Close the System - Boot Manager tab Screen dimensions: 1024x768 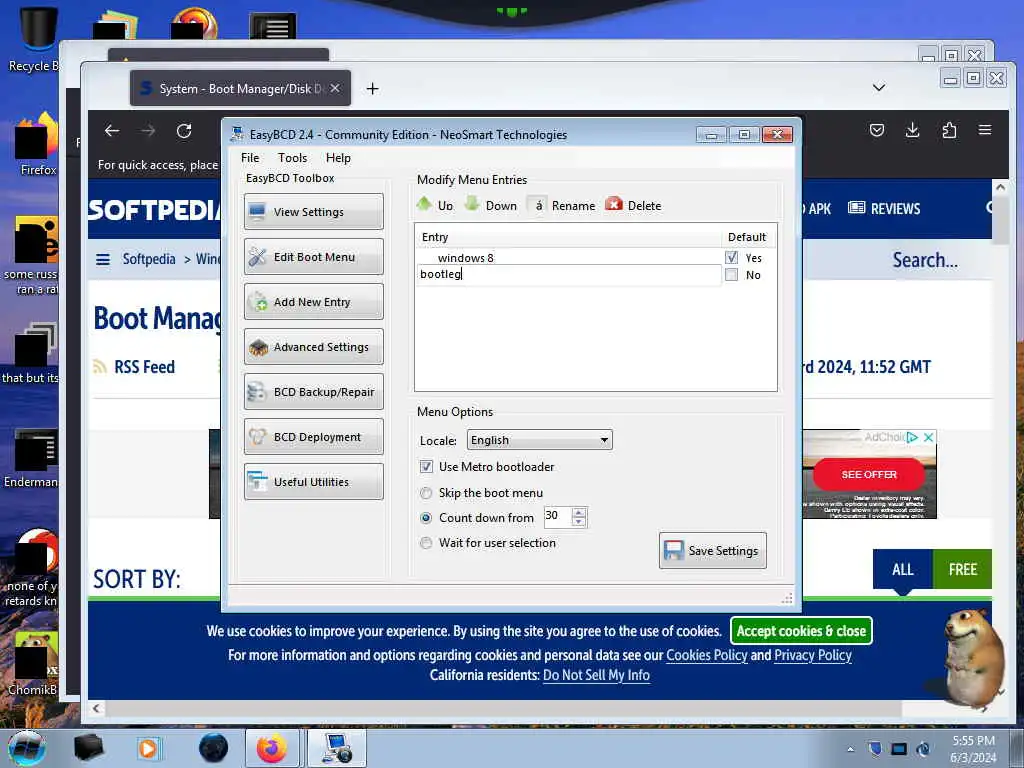(x=335, y=88)
